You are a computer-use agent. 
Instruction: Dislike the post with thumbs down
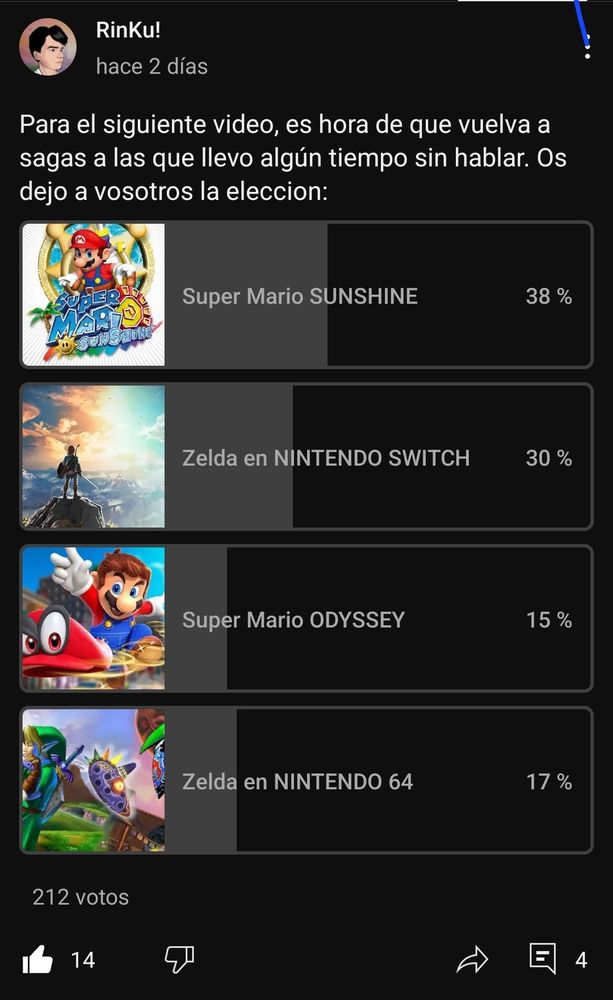pos(178,960)
